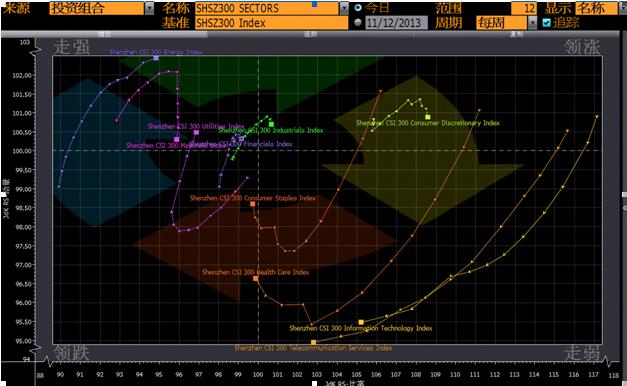Click the SHSZ300 Index benchmark field

click(271, 23)
